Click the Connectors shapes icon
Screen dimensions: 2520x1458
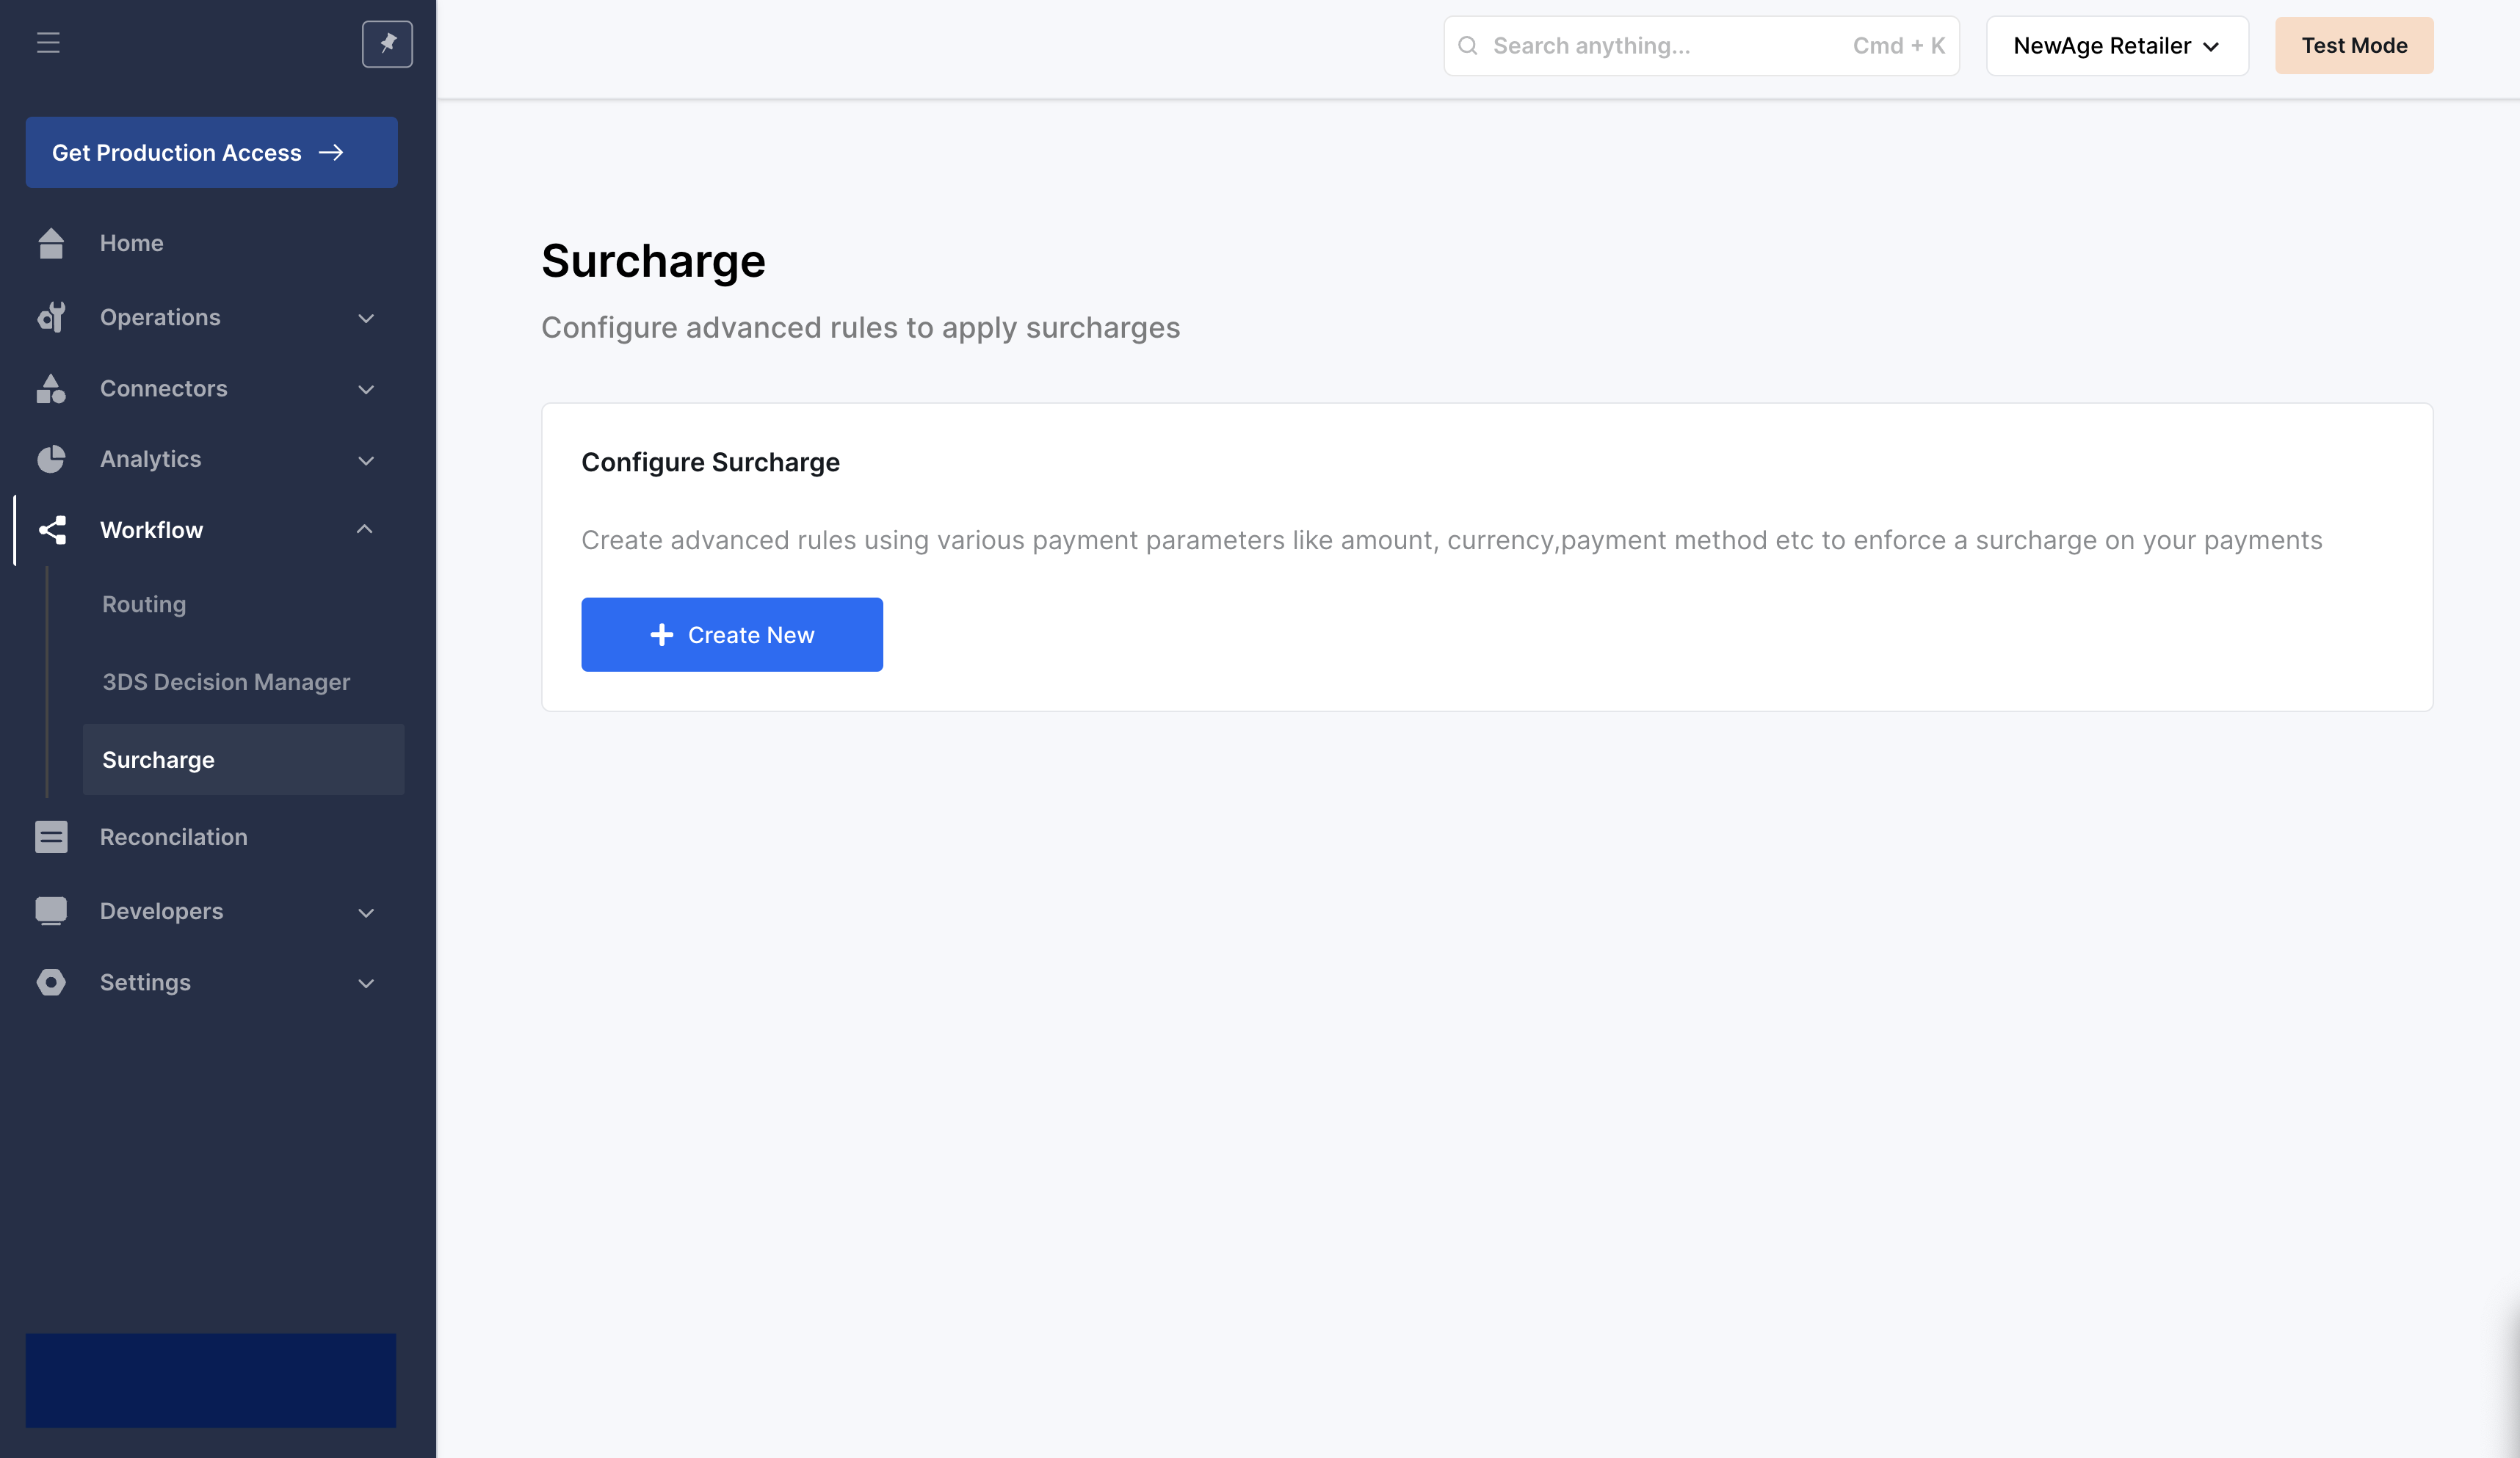click(x=51, y=389)
